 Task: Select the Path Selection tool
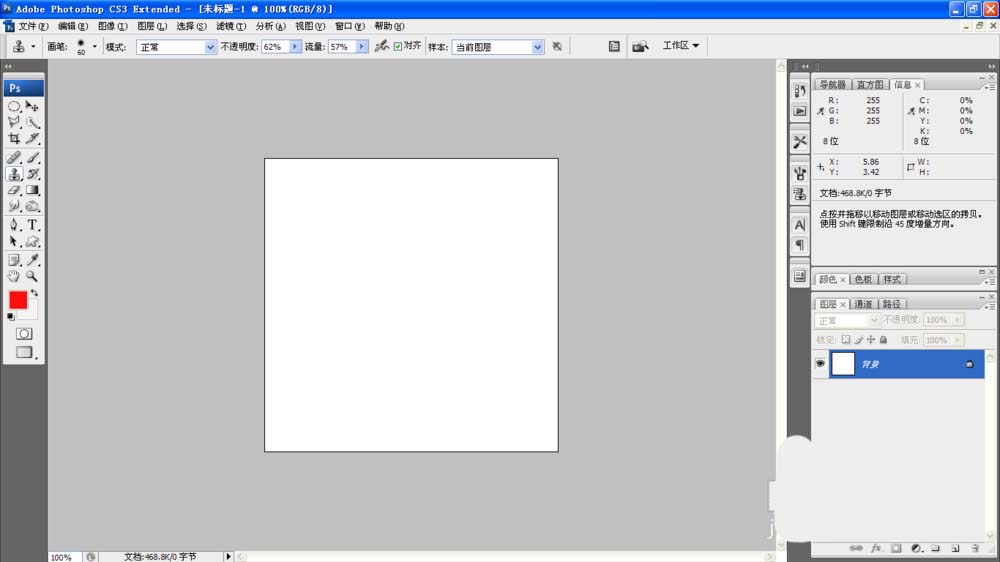tap(14, 241)
